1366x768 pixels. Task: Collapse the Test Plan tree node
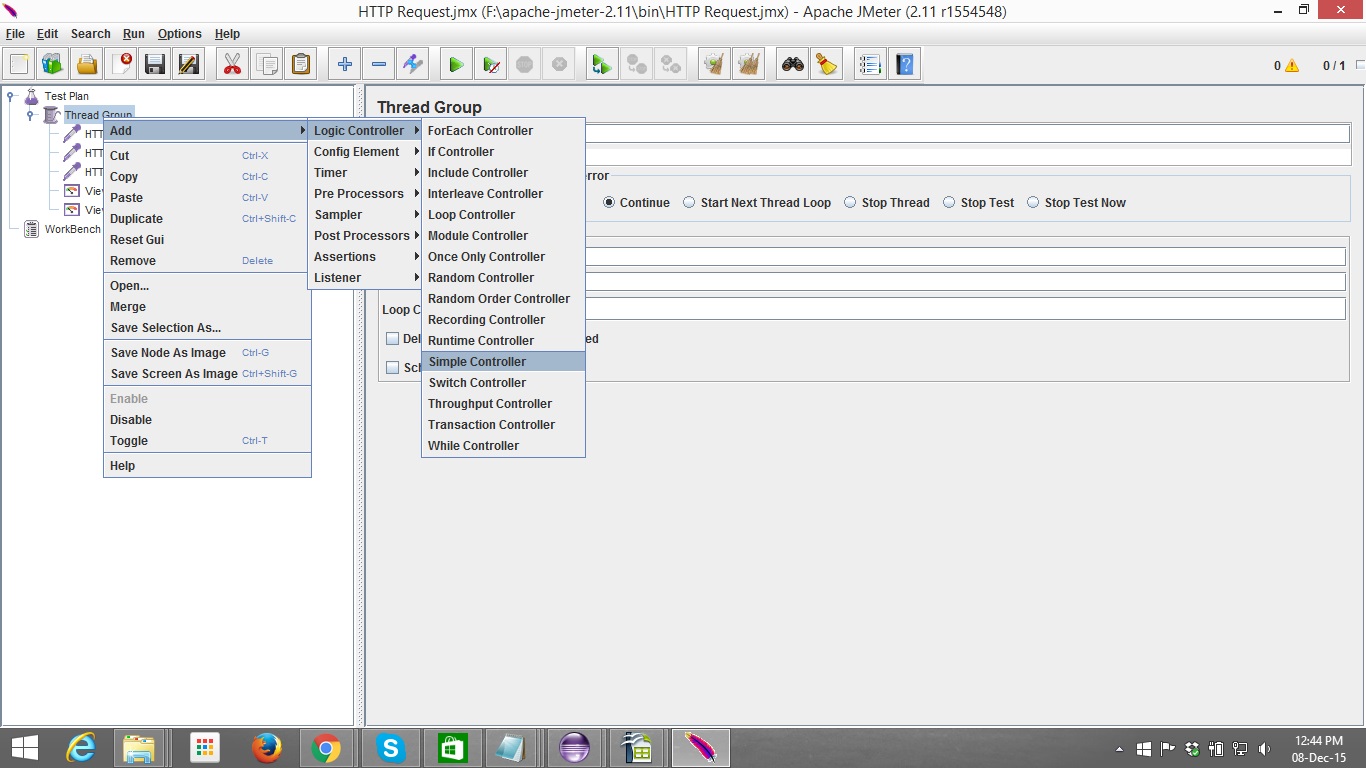click(x=11, y=96)
